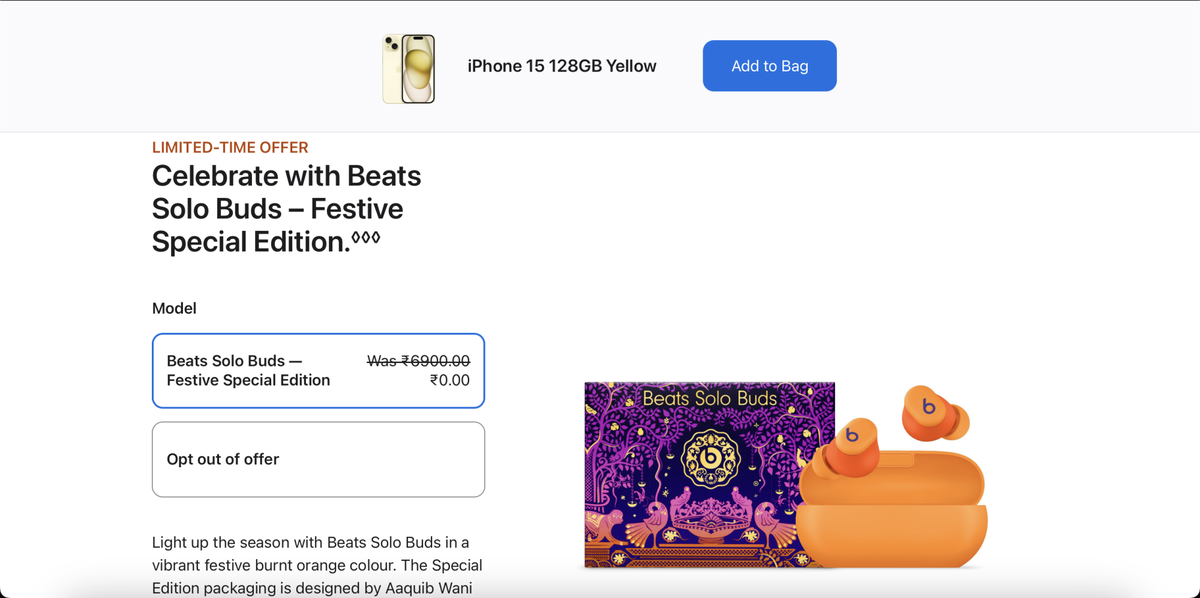Click the Model section label
This screenshot has width=1200, height=598.
174,308
